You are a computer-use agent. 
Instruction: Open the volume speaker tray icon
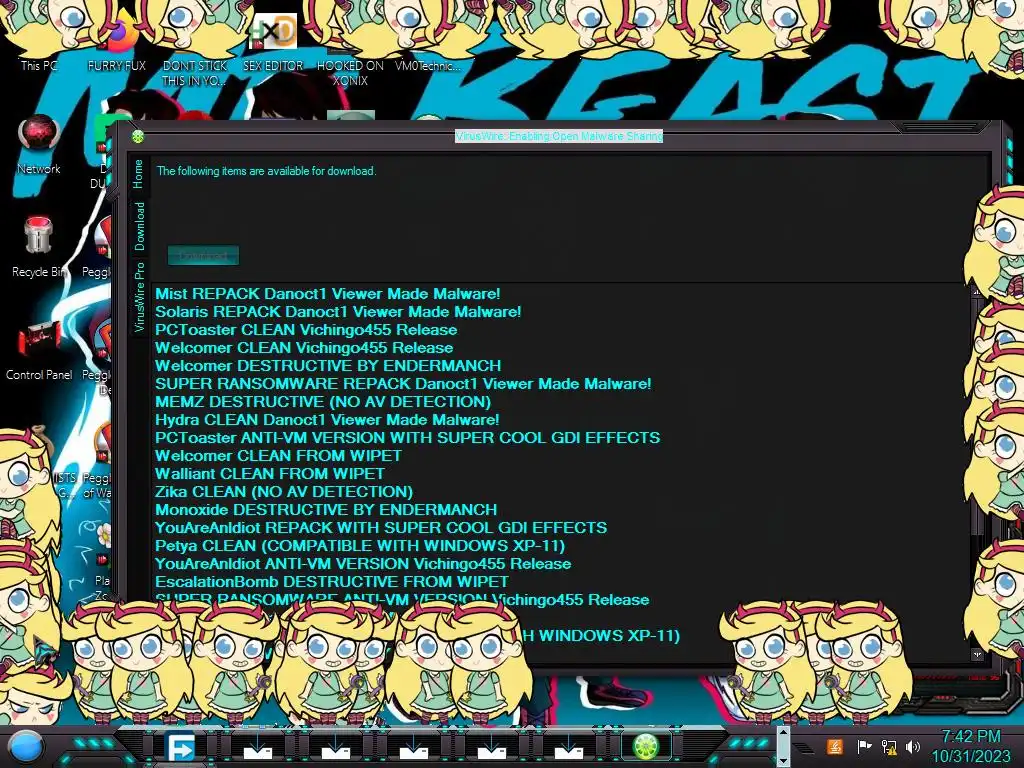[x=913, y=746]
